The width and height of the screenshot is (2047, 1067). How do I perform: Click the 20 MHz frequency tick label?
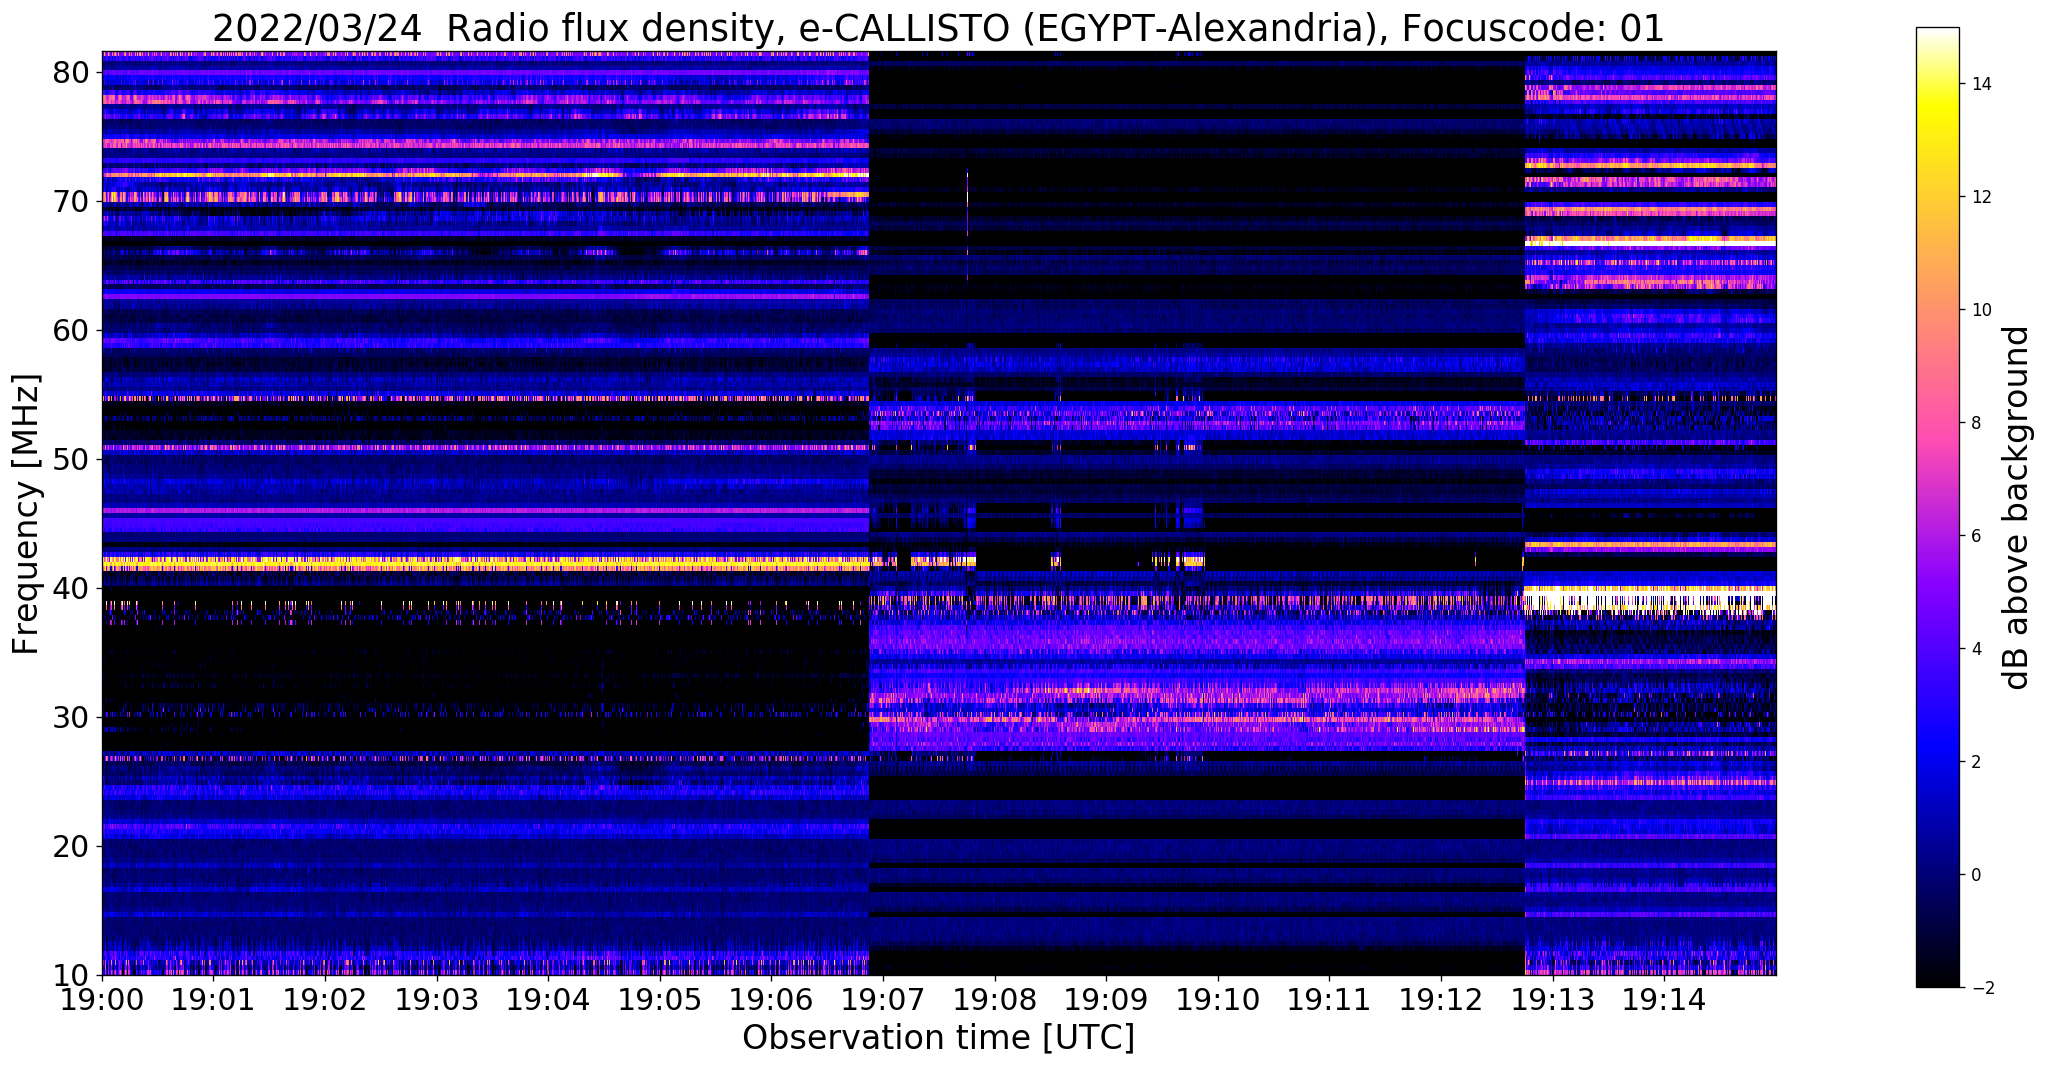73,846
